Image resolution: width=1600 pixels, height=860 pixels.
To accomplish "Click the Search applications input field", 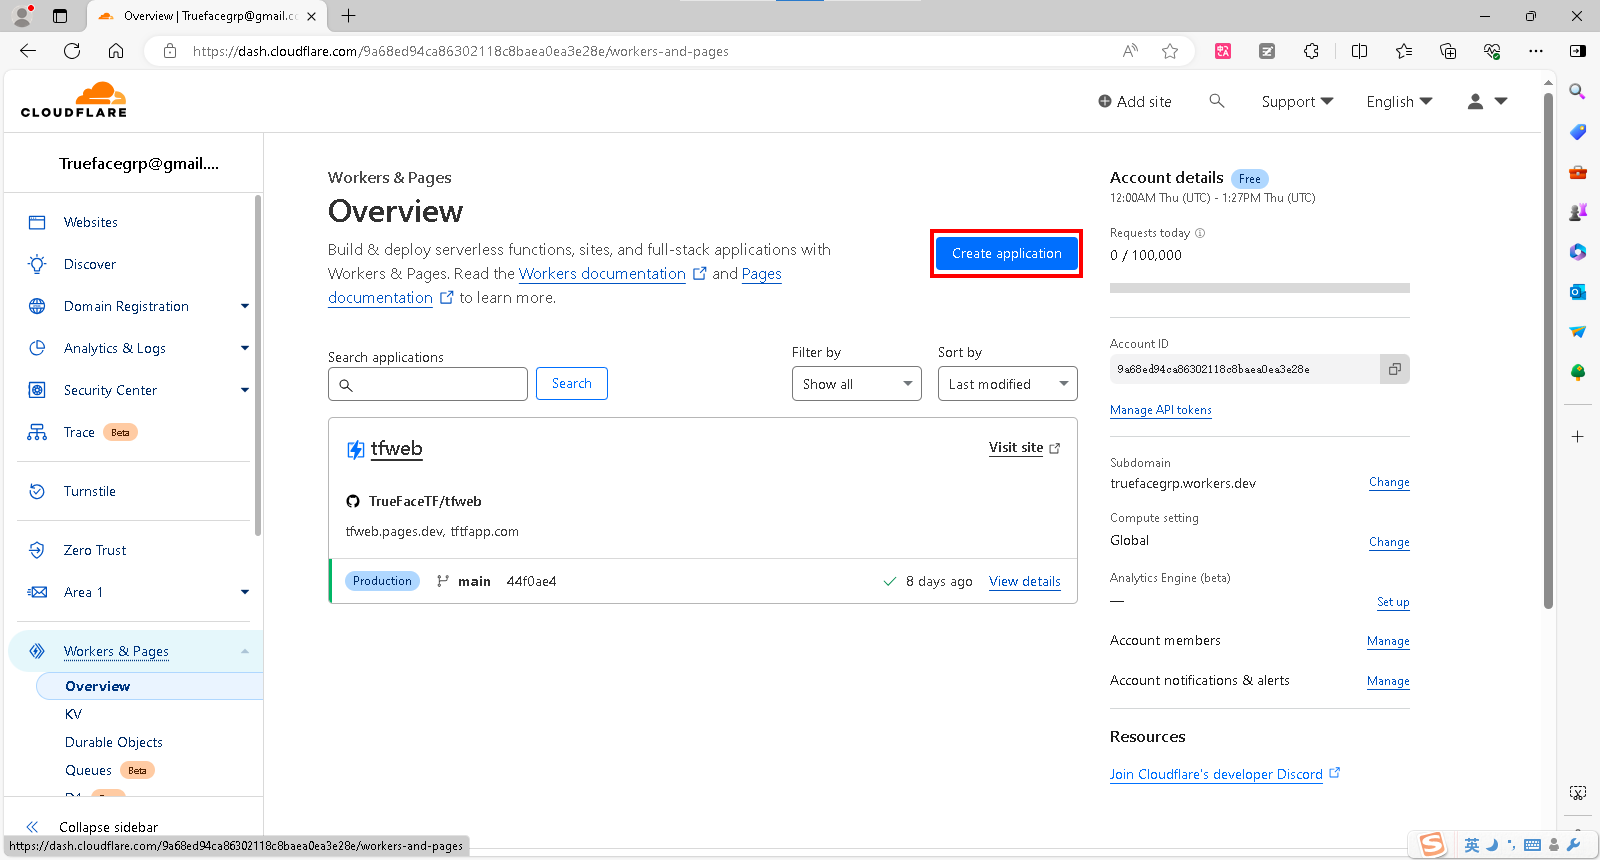I will click(438, 384).
